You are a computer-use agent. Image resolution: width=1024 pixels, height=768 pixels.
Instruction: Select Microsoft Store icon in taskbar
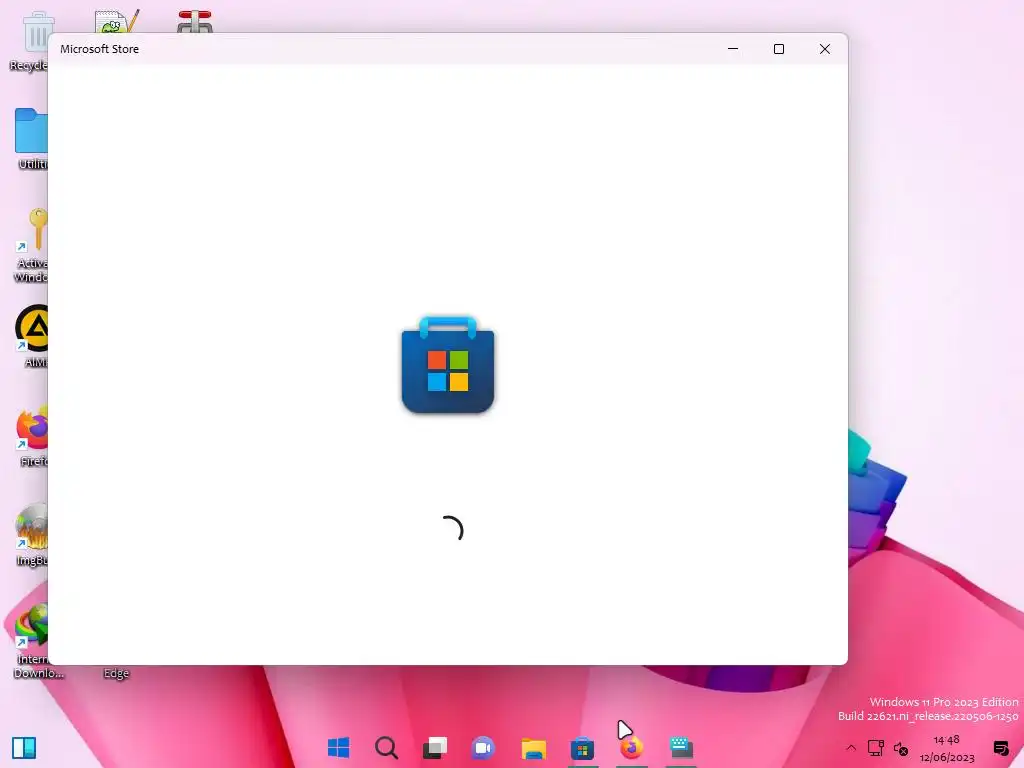[582, 748]
